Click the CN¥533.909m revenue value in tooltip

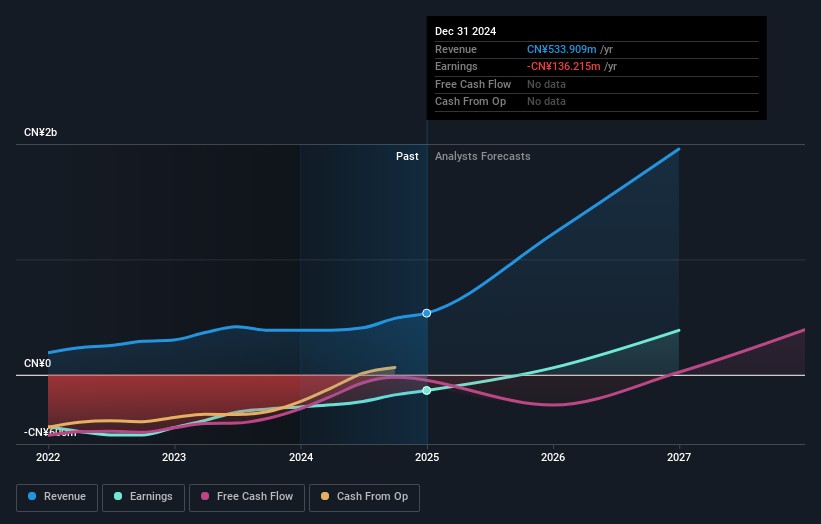562,50
